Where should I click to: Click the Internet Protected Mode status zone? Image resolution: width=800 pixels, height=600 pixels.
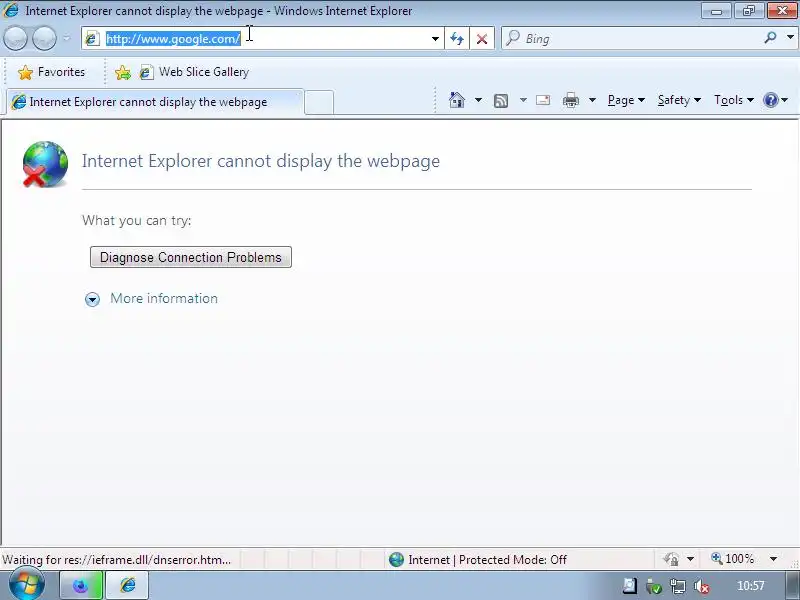pos(478,560)
